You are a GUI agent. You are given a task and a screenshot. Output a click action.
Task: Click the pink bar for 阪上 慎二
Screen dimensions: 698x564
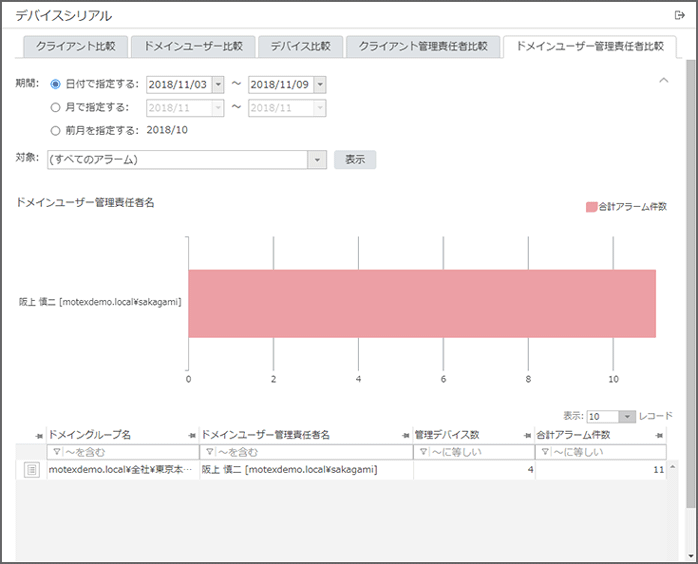(x=422, y=303)
